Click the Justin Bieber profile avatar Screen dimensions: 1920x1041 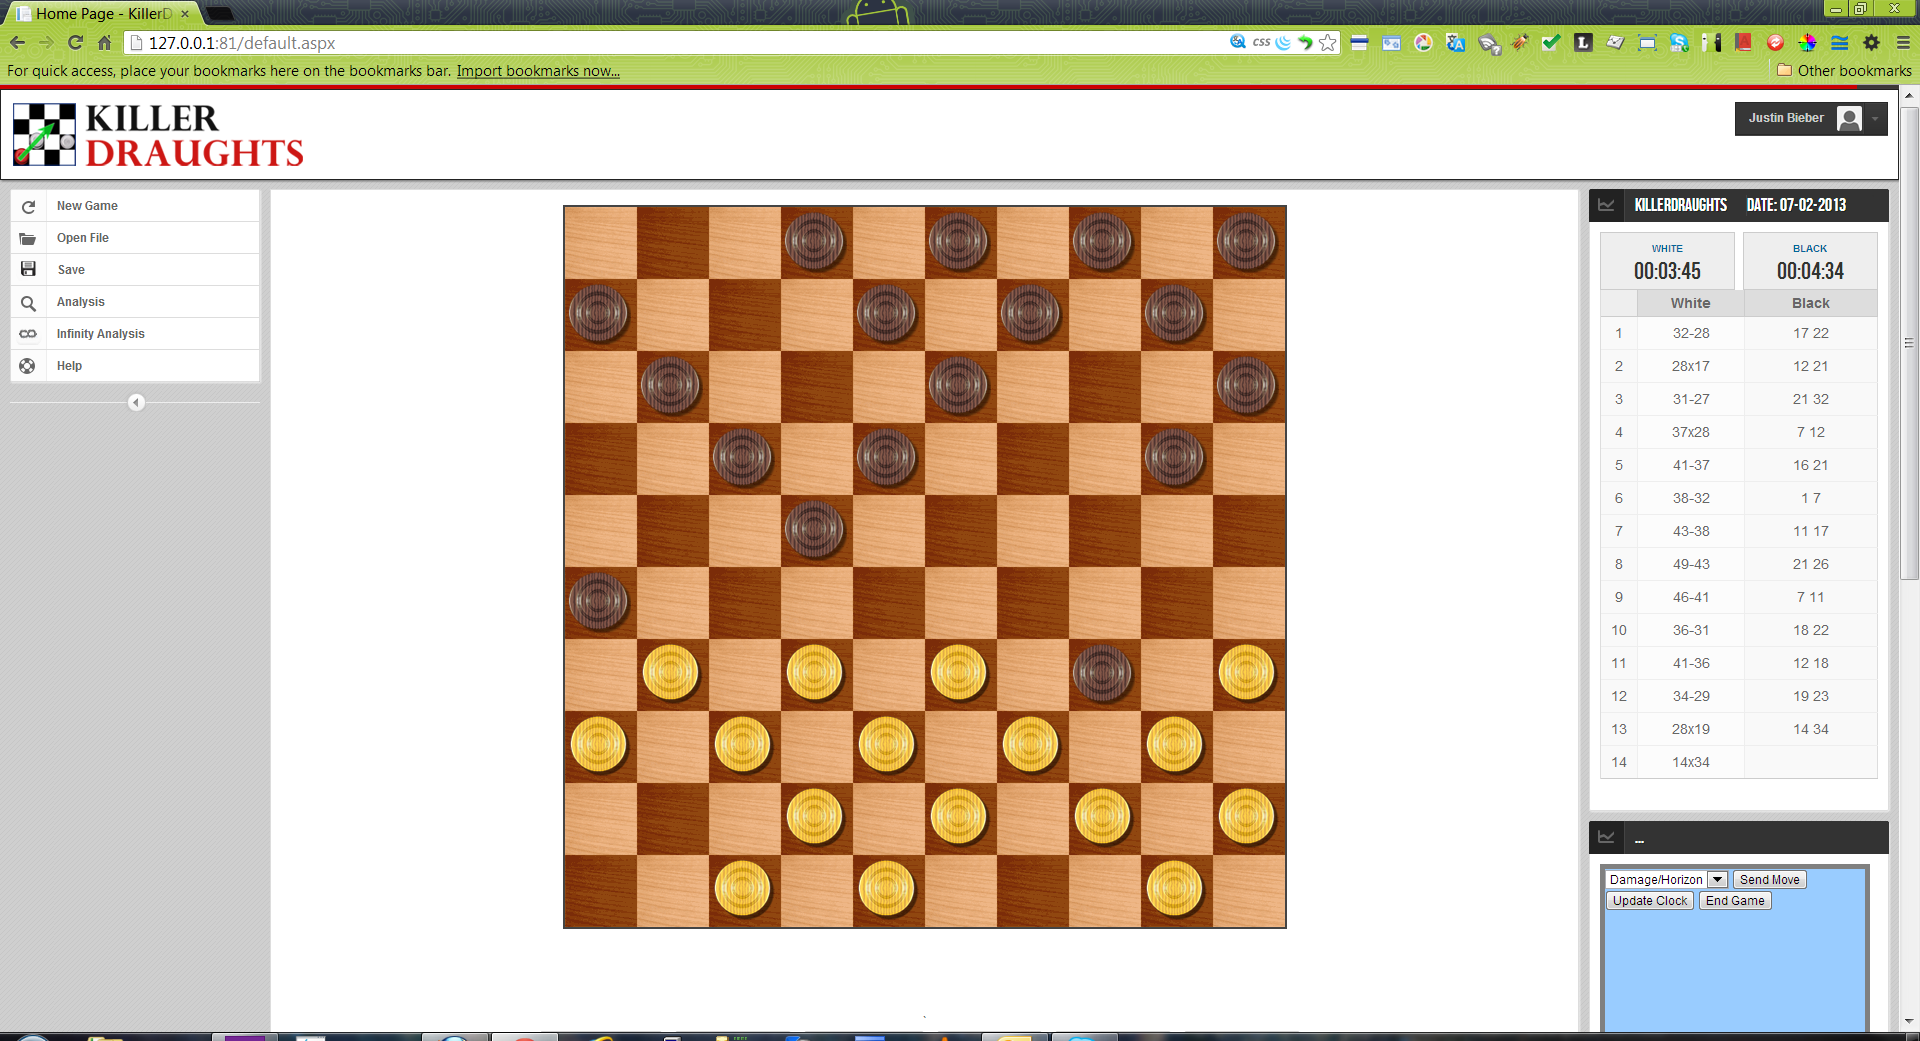click(1850, 118)
